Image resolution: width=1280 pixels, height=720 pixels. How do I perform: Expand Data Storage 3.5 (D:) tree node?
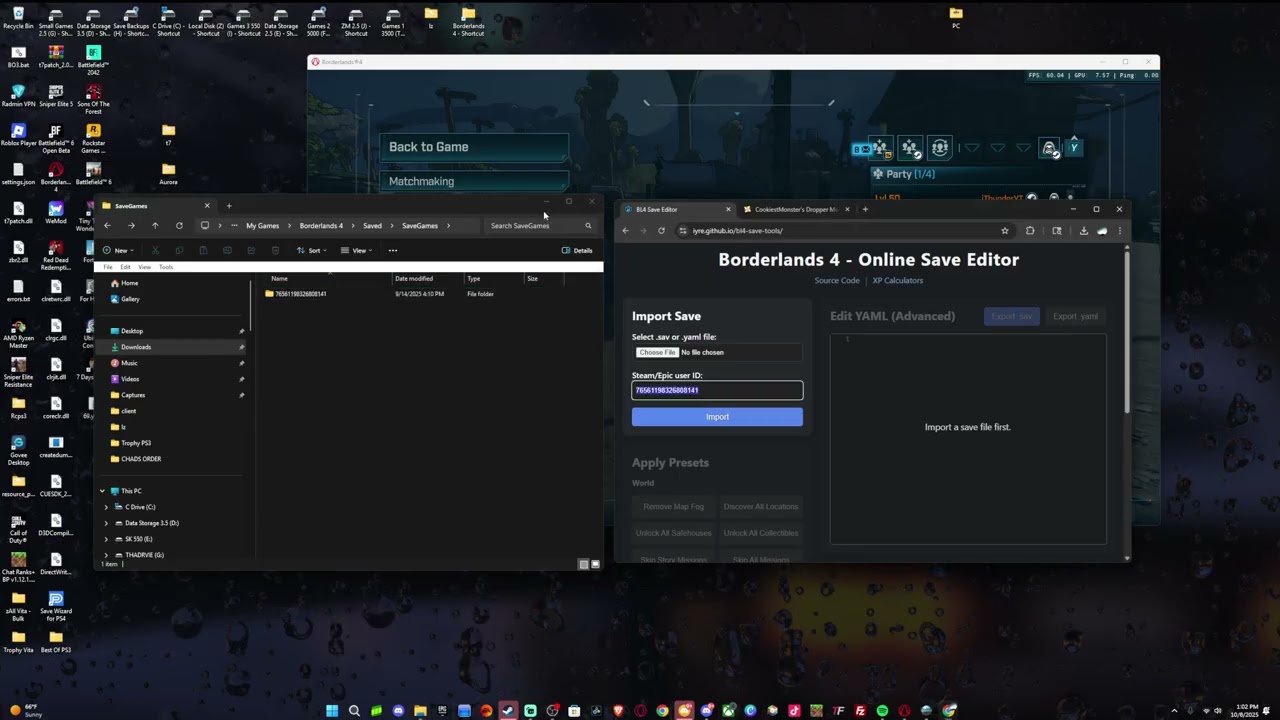click(x=106, y=523)
